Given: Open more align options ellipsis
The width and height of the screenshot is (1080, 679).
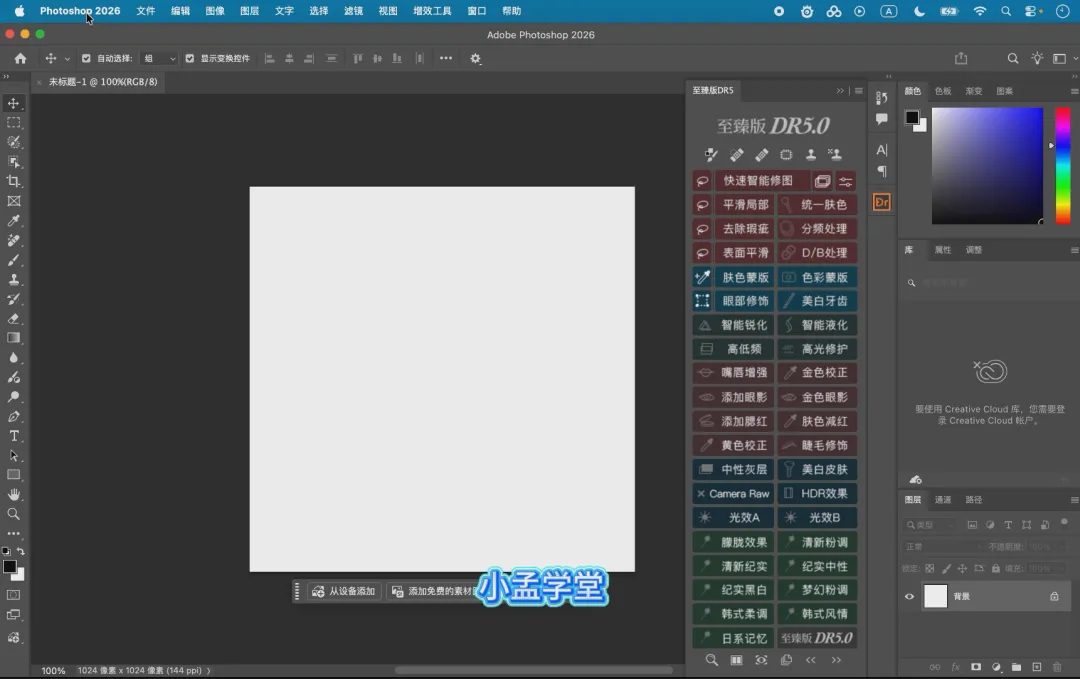Looking at the screenshot, I should click(x=446, y=59).
